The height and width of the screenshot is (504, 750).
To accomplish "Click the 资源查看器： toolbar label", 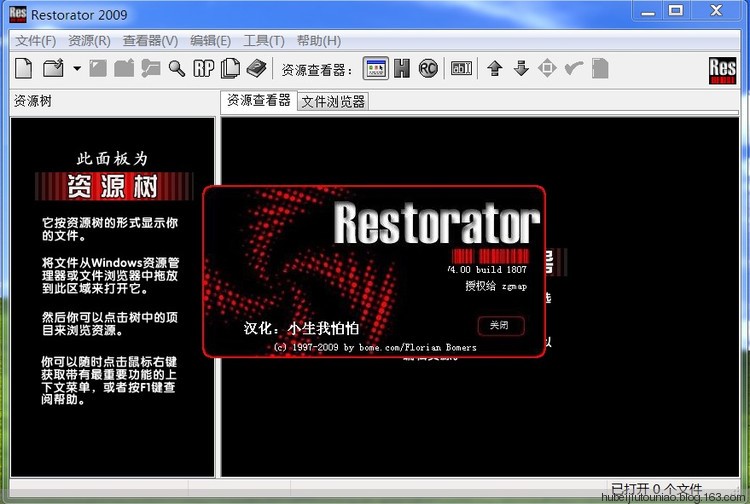I will click(x=317, y=70).
